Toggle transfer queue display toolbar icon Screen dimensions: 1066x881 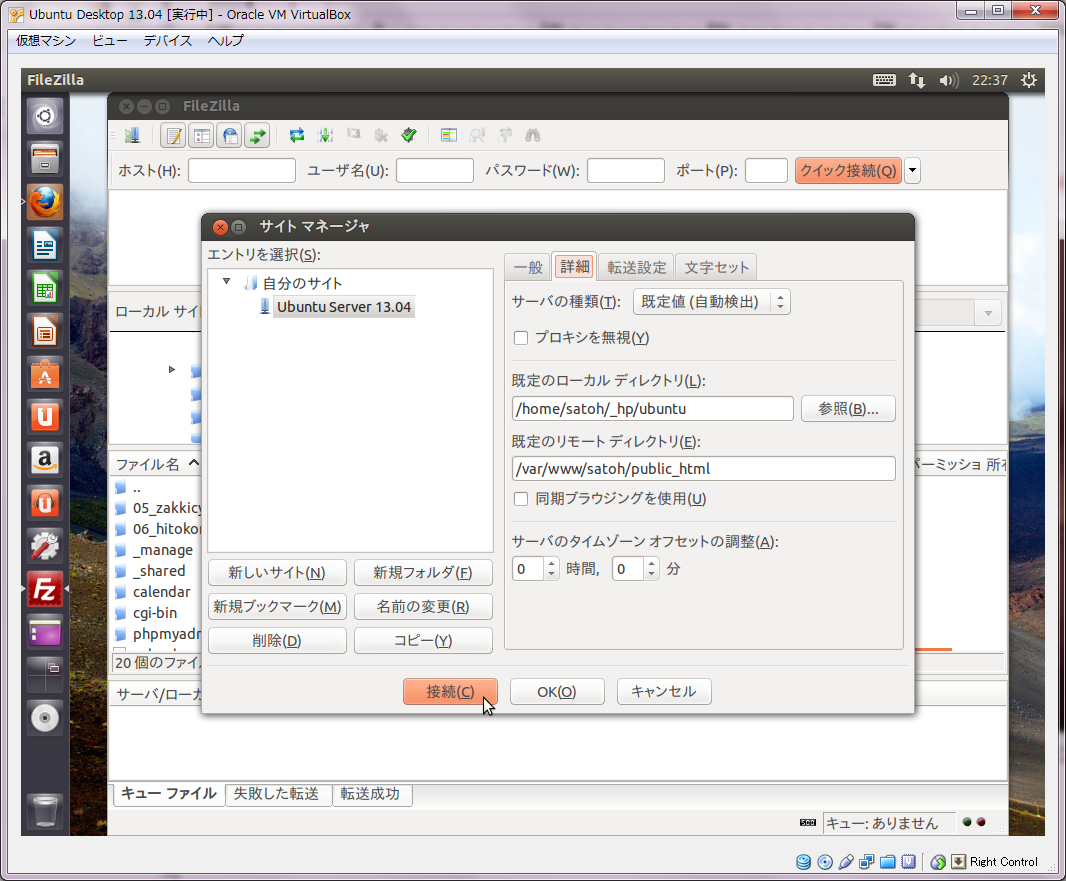coord(258,135)
